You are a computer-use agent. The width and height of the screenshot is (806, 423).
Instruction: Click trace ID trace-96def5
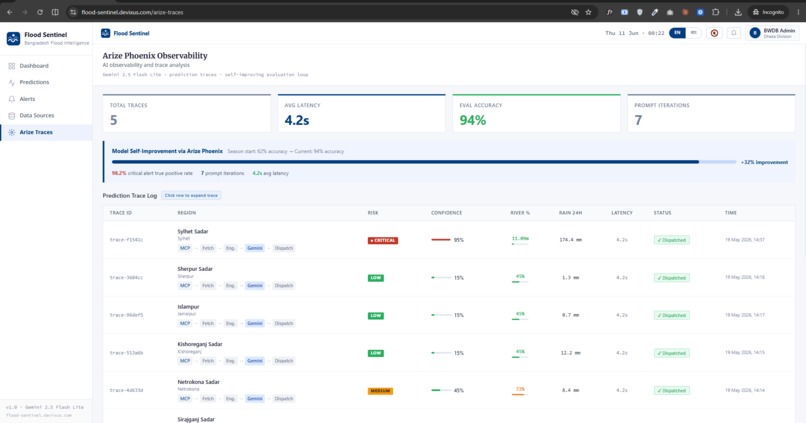[x=126, y=315]
